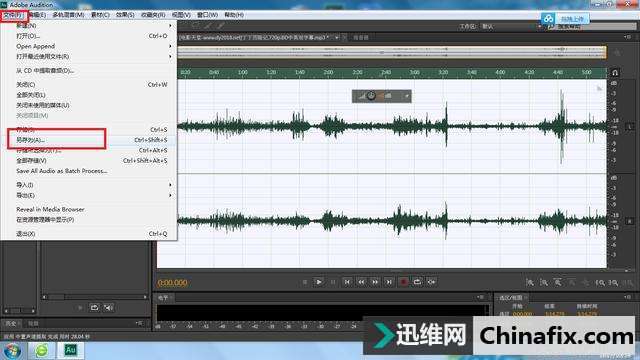
Task: Click the headphones icon beside the time ruler
Action: coord(615,73)
